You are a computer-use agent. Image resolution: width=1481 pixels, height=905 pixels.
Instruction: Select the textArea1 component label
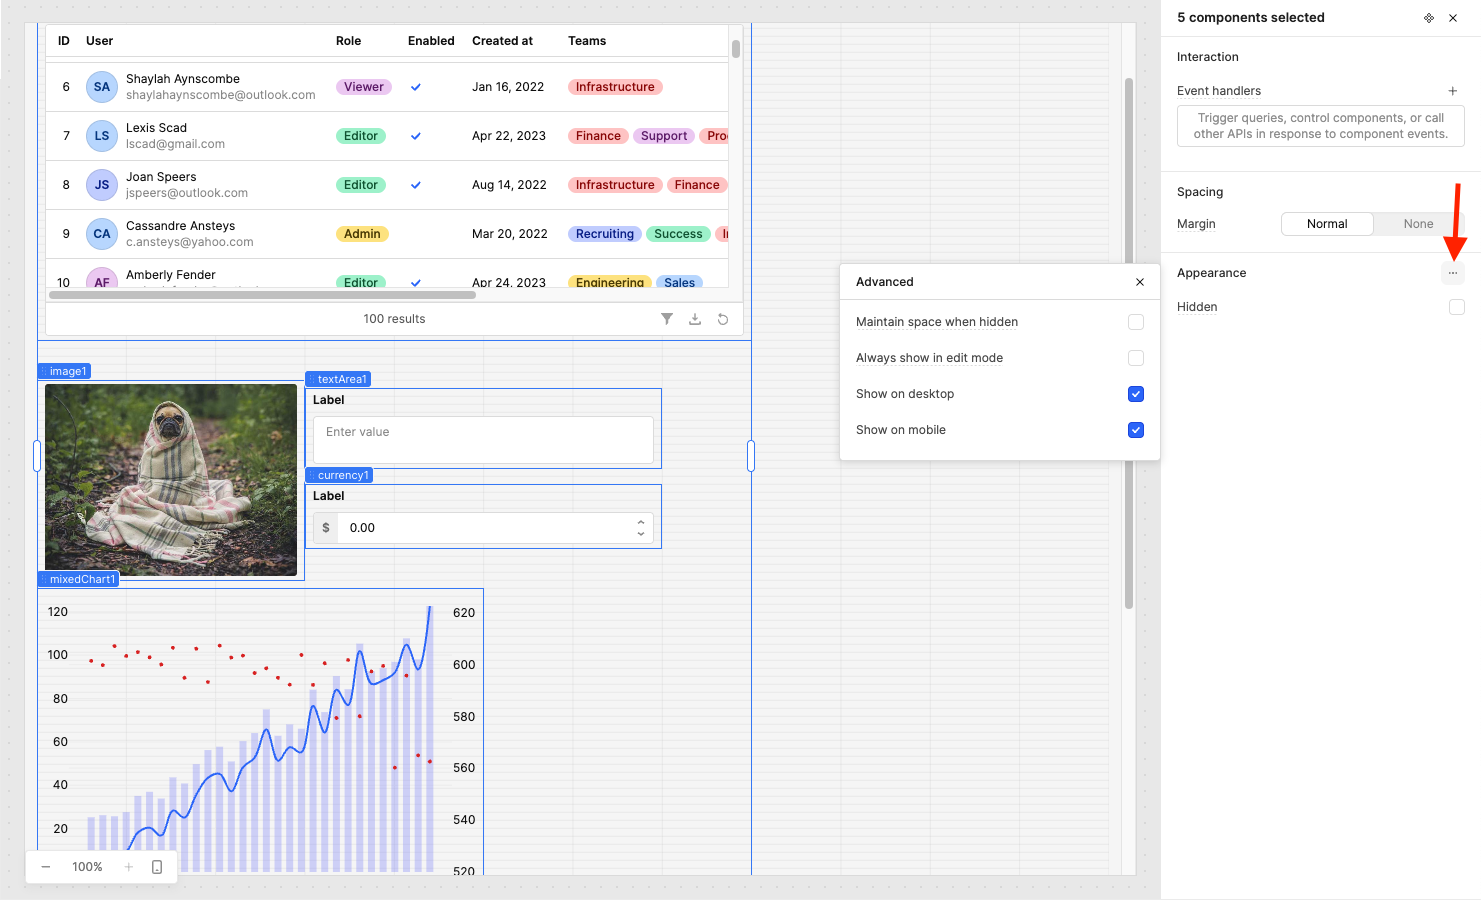coord(338,379)
